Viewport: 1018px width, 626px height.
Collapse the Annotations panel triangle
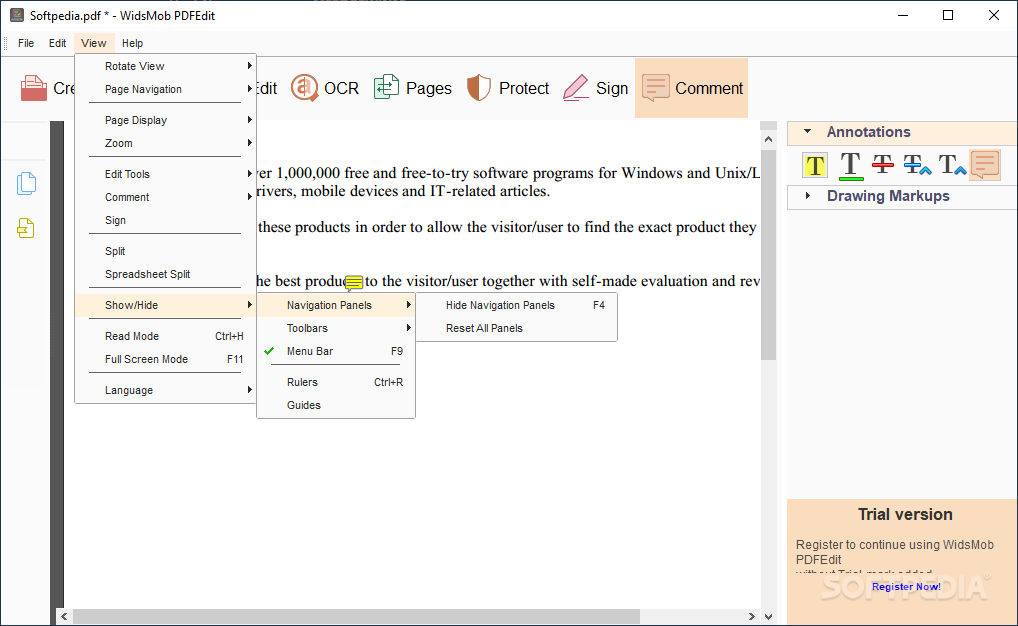coord(808,131)
